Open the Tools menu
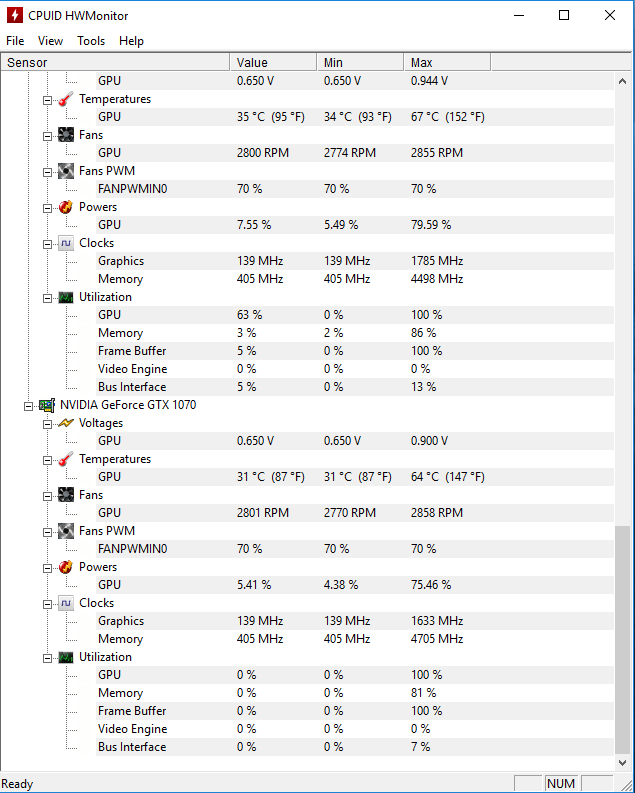Viewport: 635px width, 793px height. tap(91, 41)
